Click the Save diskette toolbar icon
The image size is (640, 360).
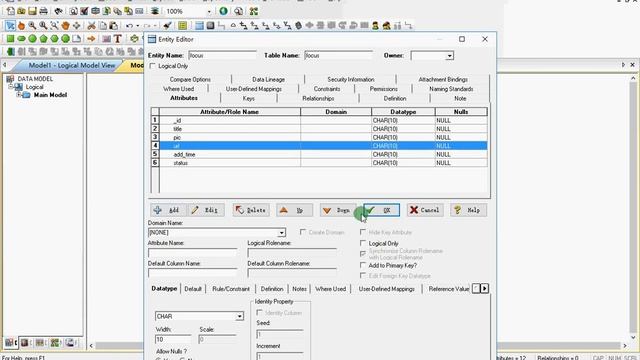click(32, 11)
